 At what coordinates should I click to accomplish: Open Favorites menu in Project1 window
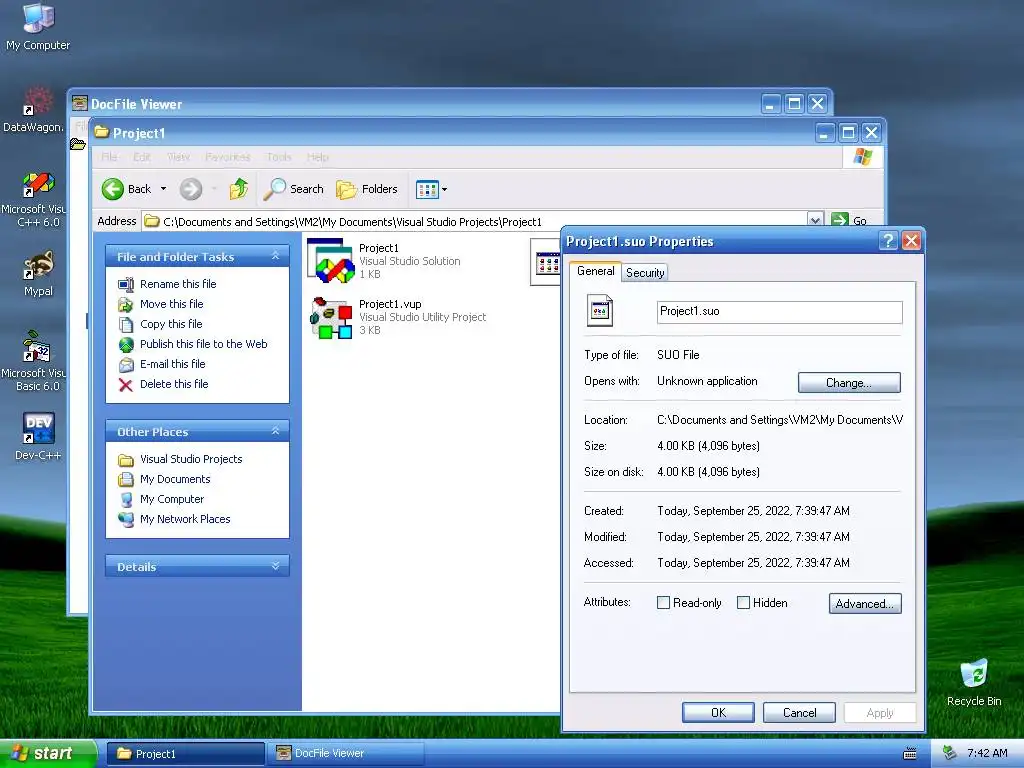228,157
